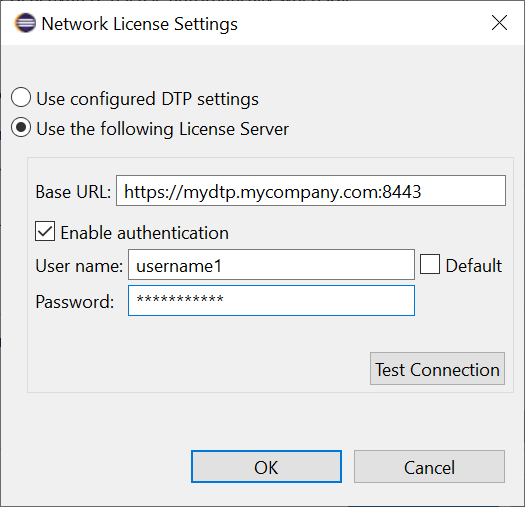Click the "Password:" label
This screenshot has height=507, width=525.
point(75,302)
